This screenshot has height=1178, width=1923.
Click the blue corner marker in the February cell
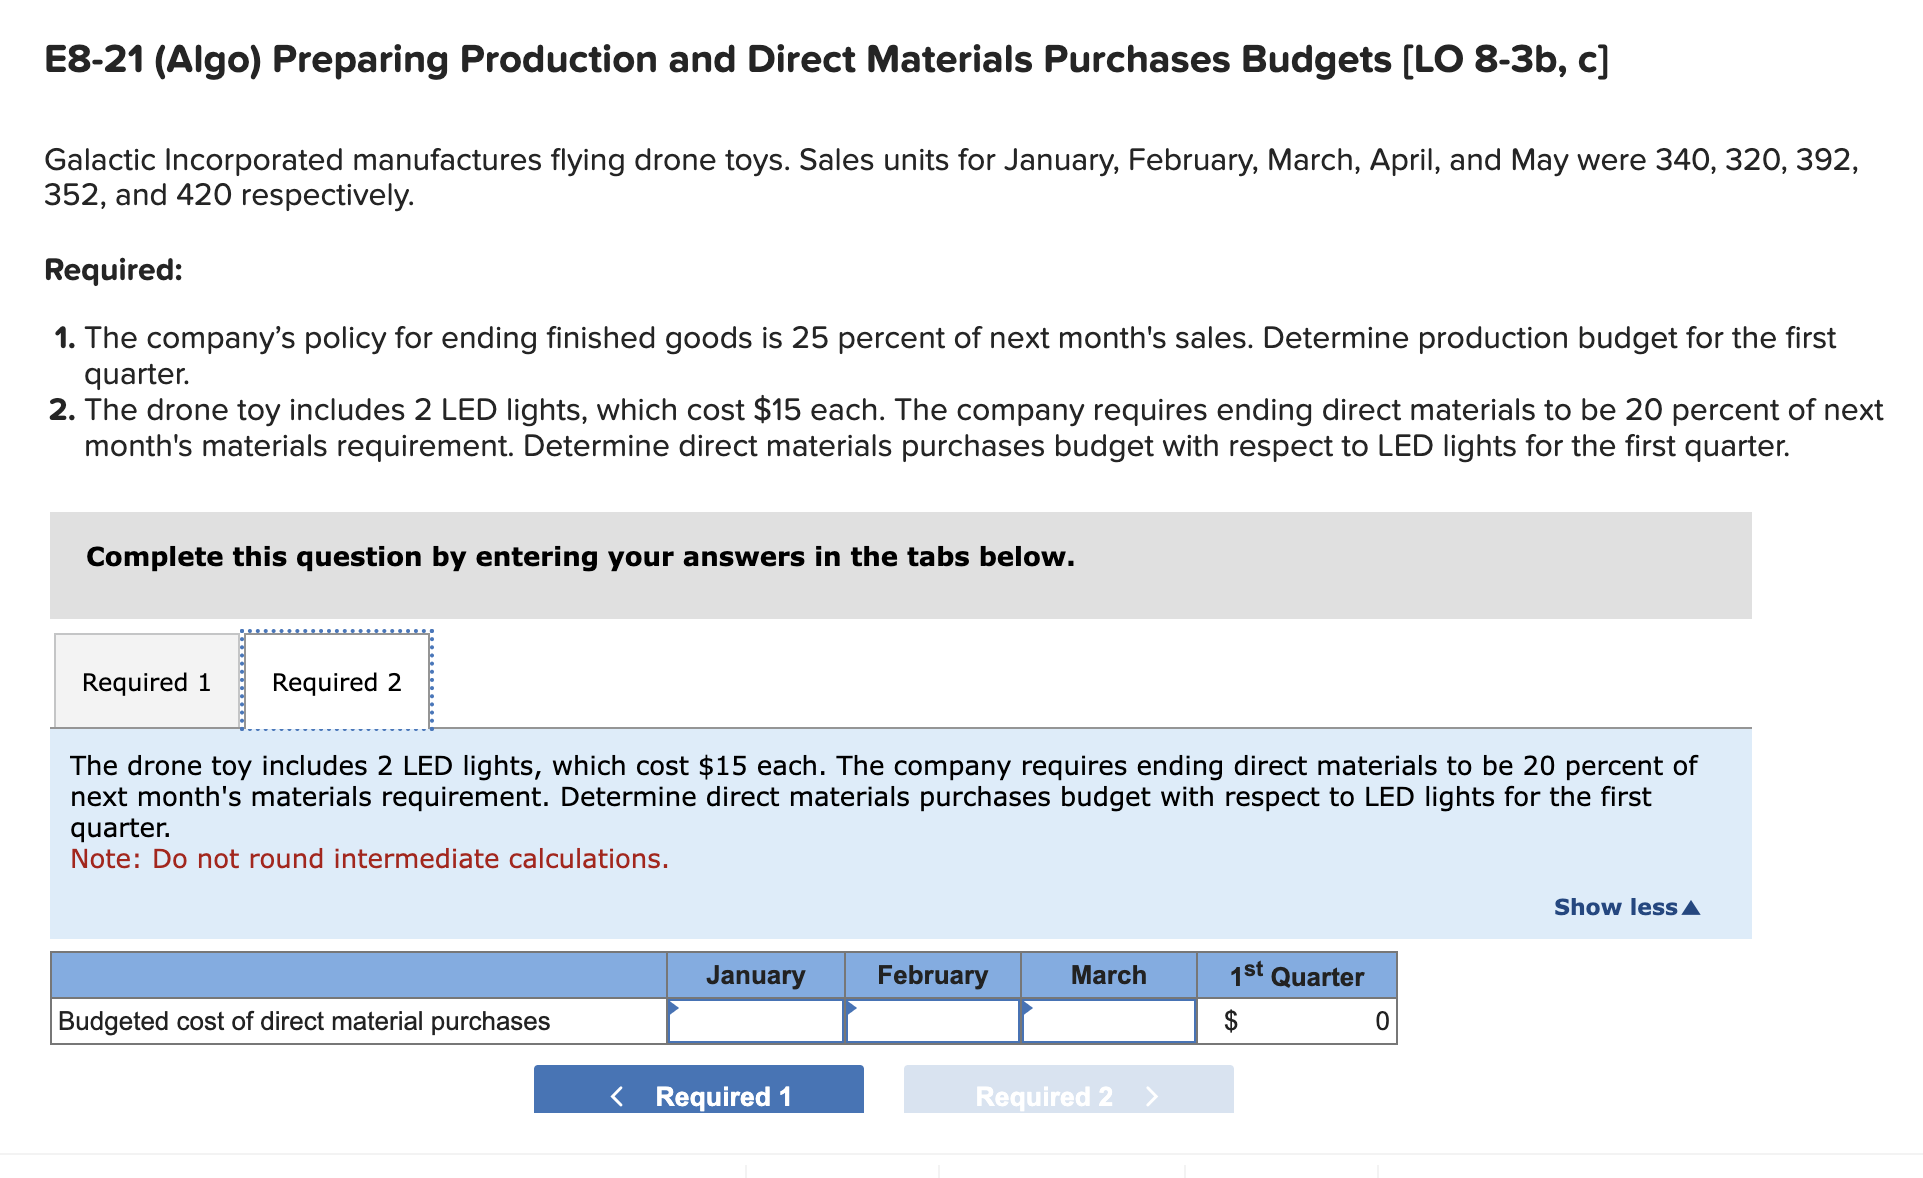point(851,1007)
